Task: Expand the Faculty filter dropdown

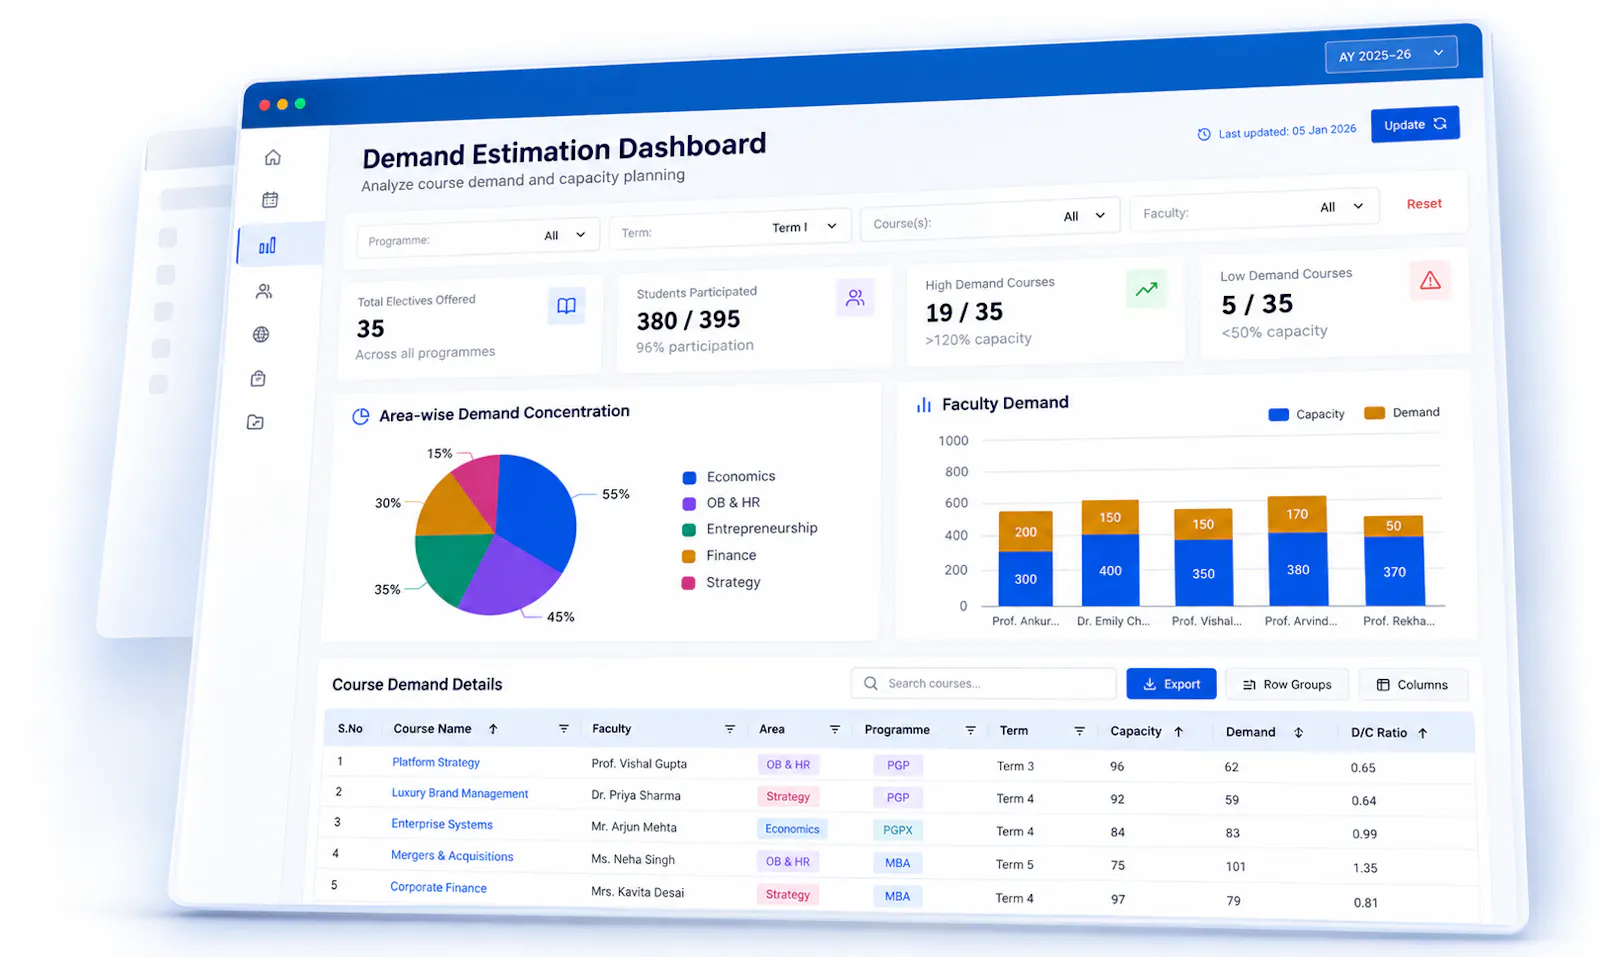Action: [x=1254, y=209]
